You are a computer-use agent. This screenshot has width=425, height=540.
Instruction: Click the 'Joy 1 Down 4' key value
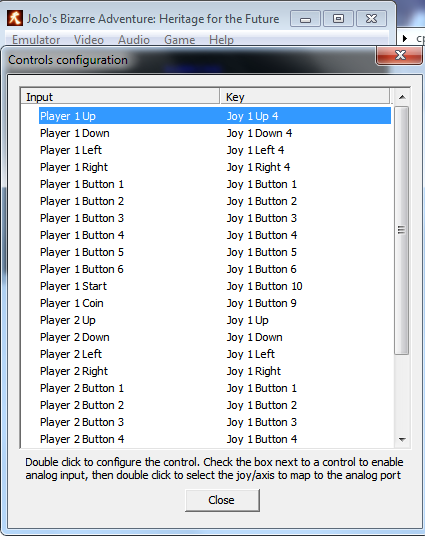tap(259, 133)
